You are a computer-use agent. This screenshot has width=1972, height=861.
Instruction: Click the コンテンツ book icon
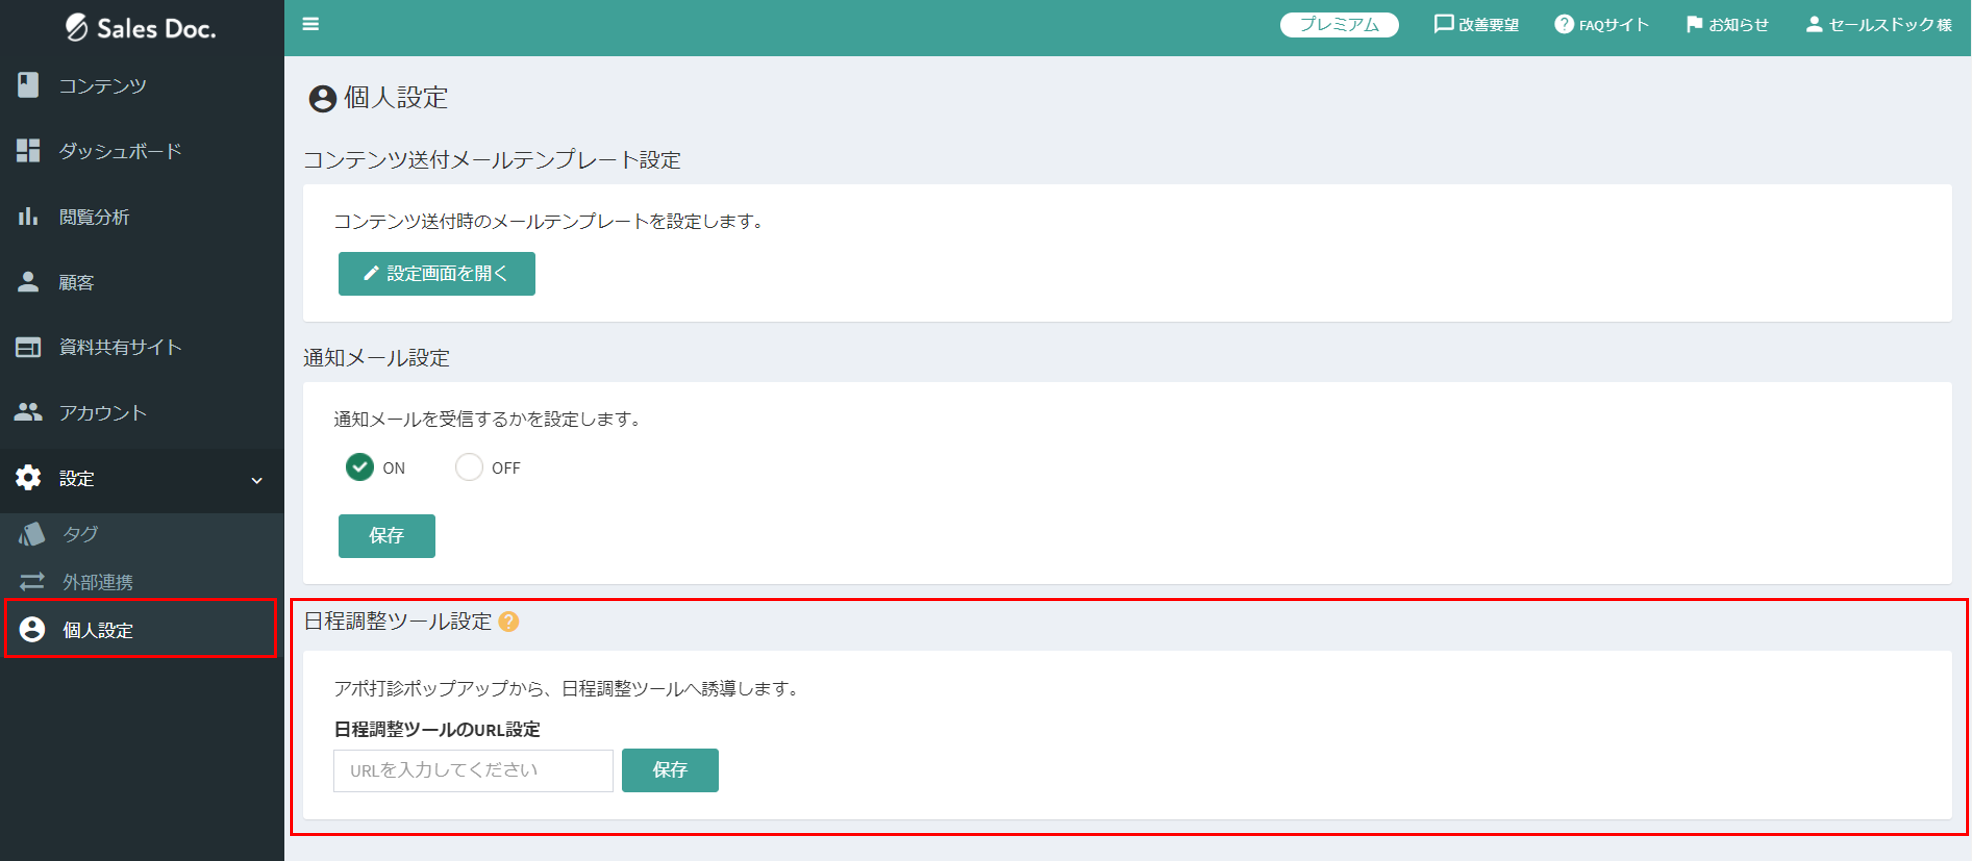(x=28, y=85)
